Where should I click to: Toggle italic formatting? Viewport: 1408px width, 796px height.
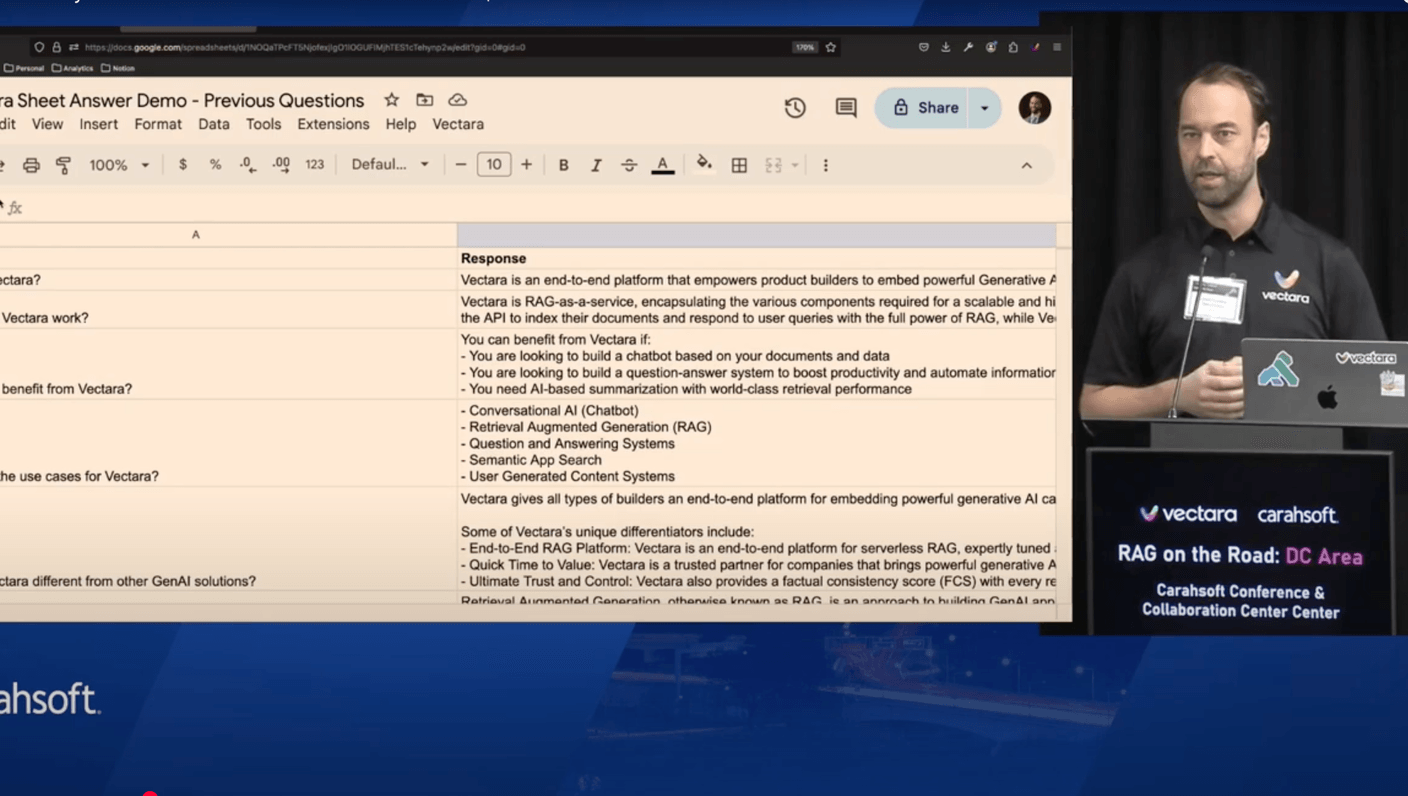tap(596, 165)
